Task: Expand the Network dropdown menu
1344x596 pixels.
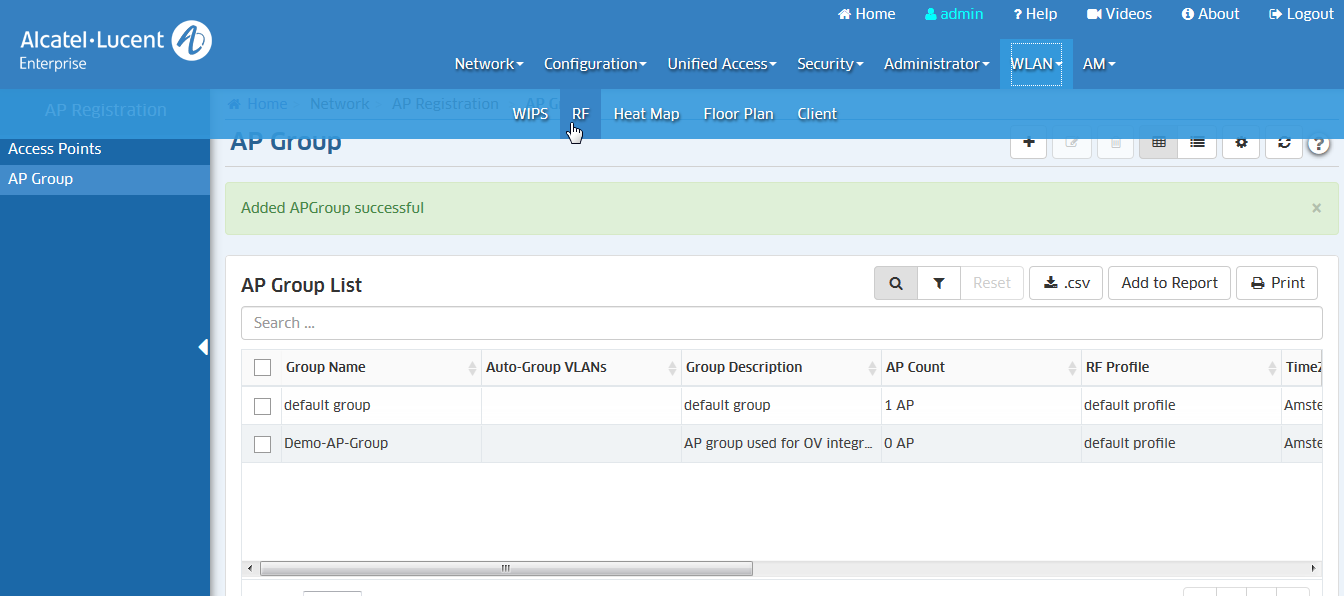Action: pyautogui.click(x=488, y=64)
